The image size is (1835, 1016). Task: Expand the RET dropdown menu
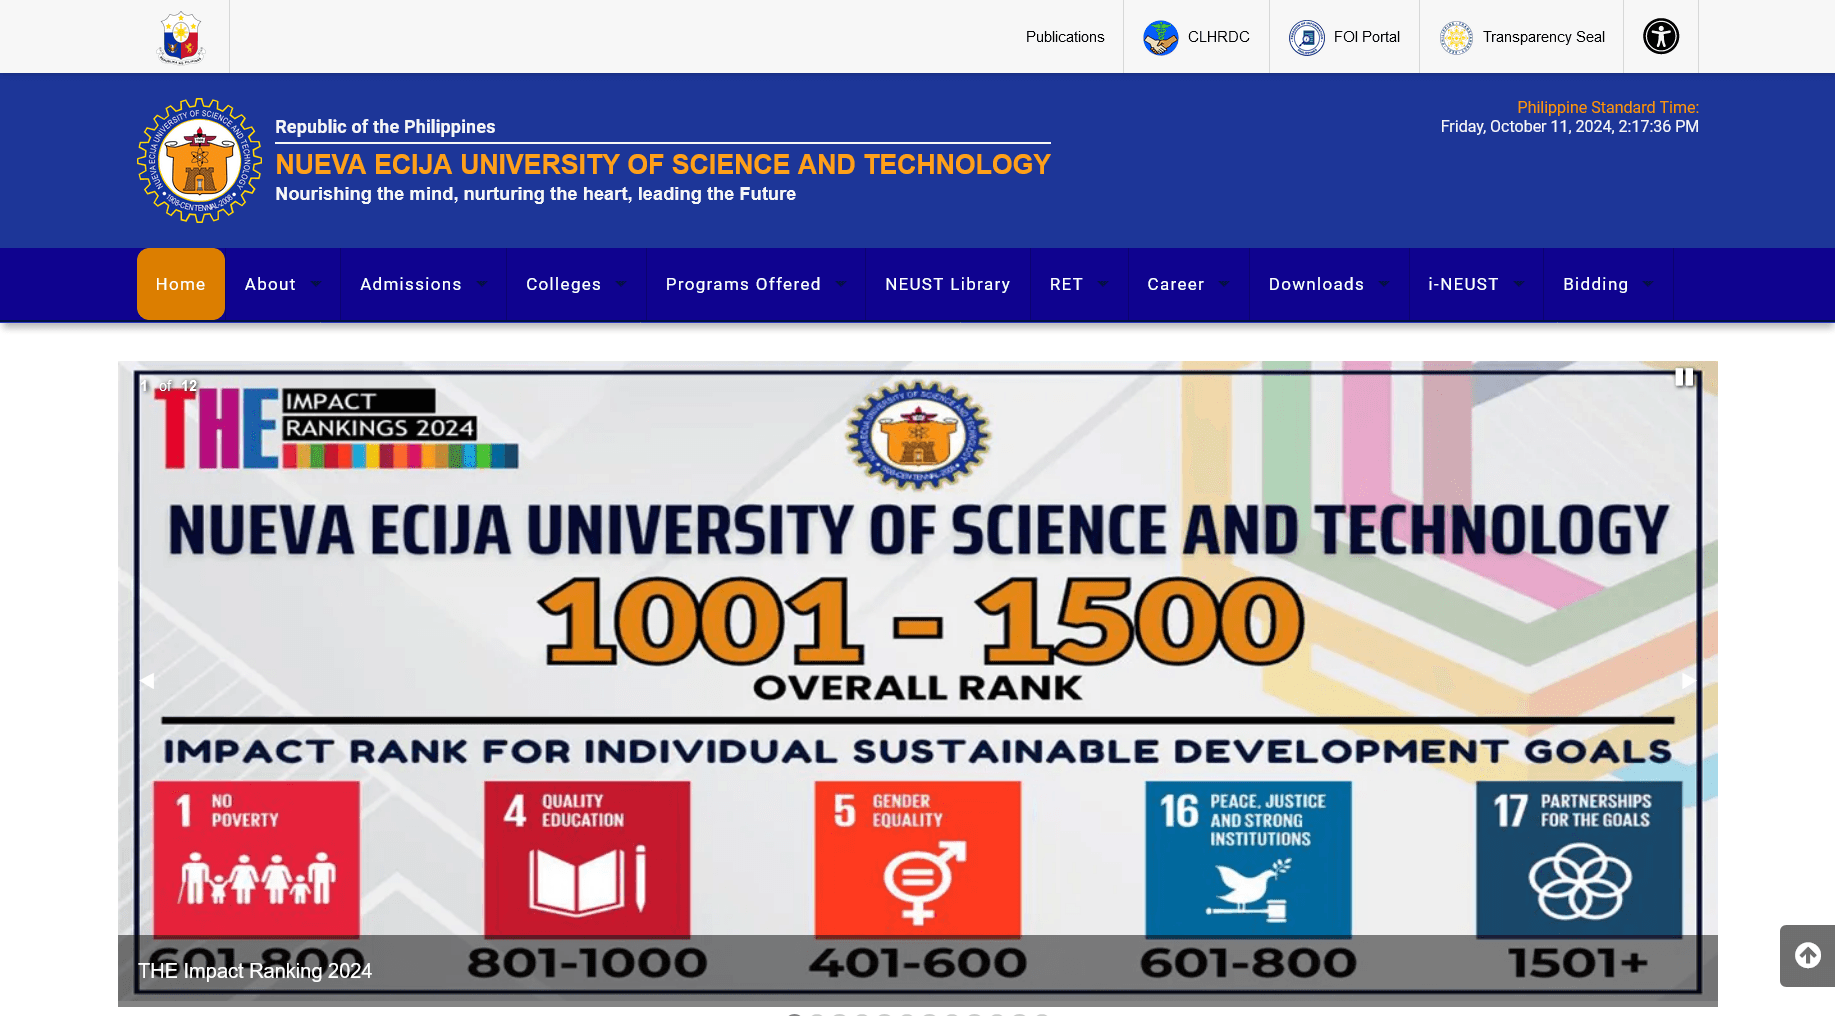click(x=1080, y=284)
